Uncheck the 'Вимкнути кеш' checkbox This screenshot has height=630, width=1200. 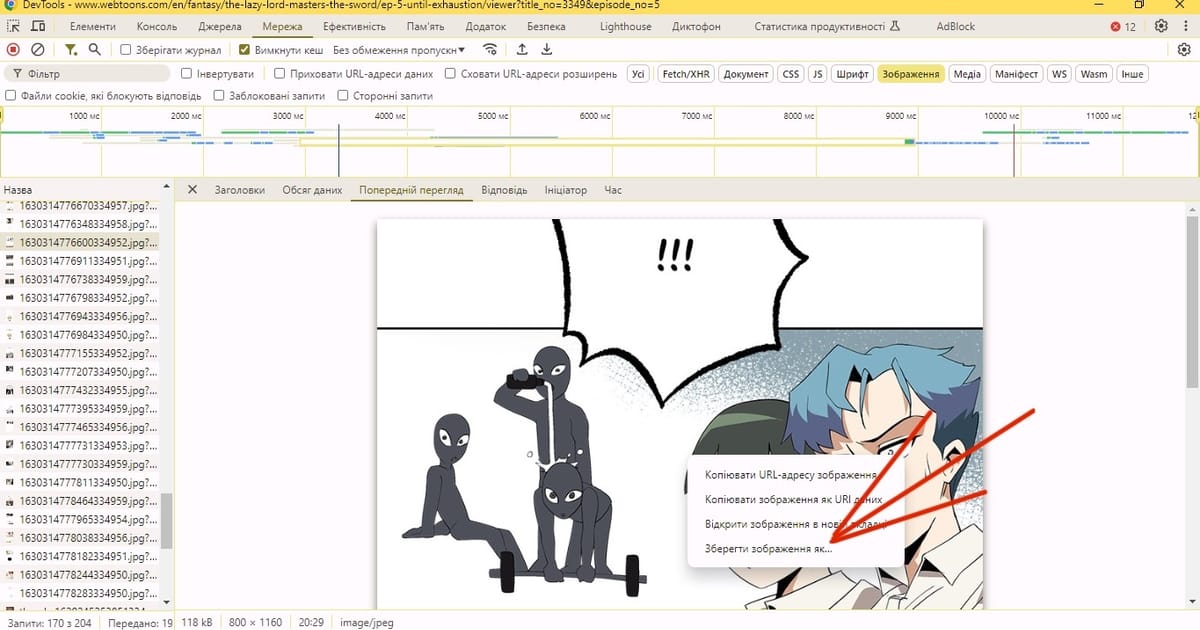[245, 49]
